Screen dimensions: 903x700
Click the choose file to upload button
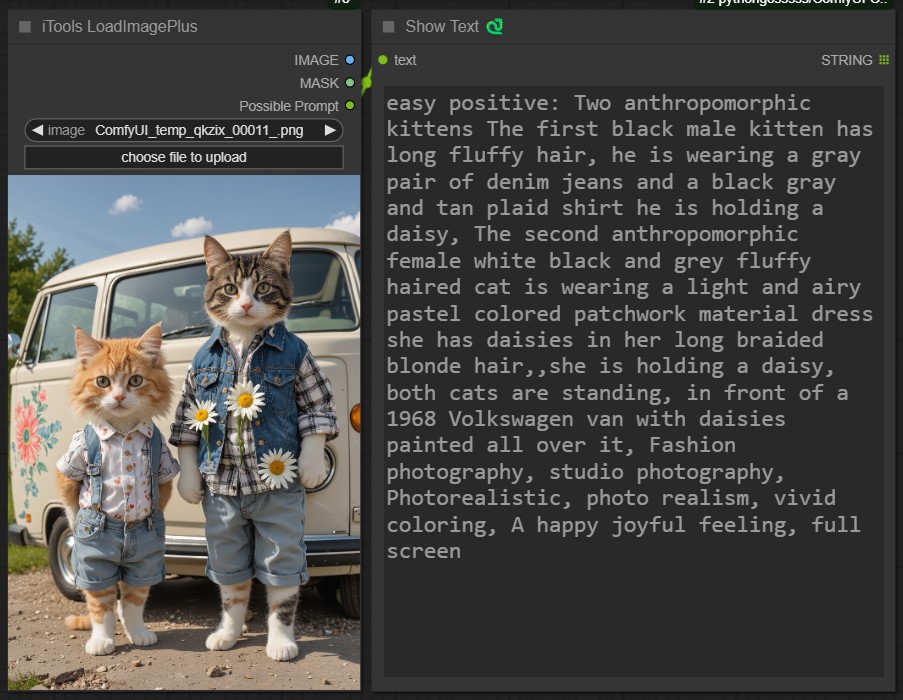coord(184,157)
